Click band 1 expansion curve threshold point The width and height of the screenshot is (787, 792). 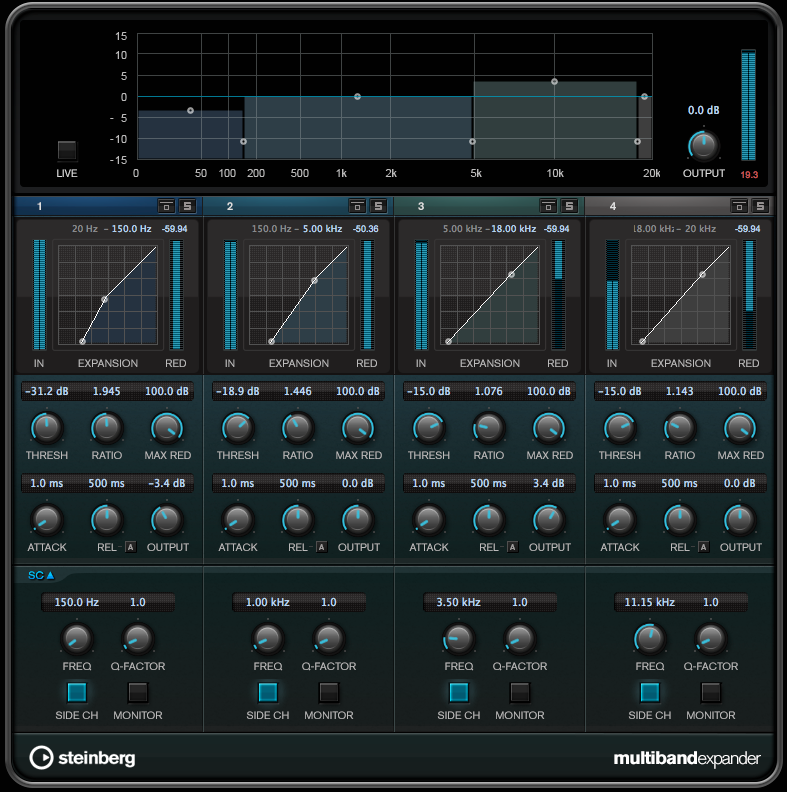click(x=105, y=300)
